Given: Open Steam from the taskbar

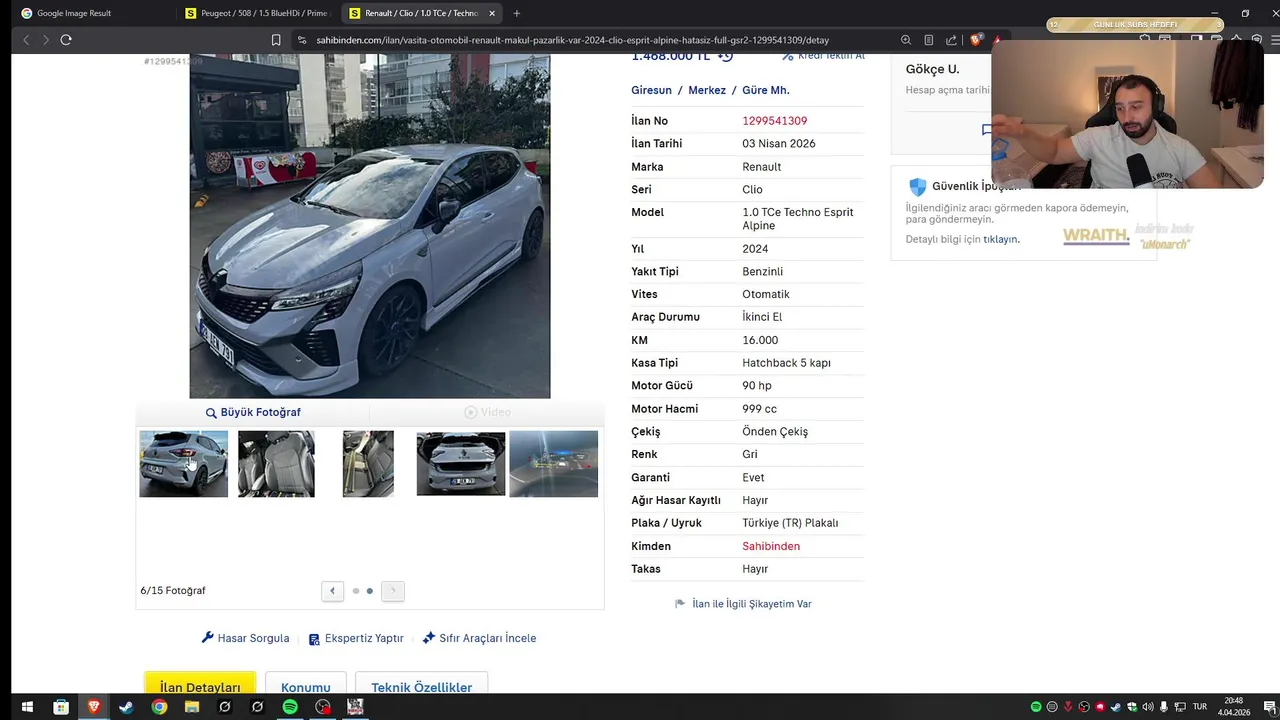Looking at the screenshot, I should point(126,707).
